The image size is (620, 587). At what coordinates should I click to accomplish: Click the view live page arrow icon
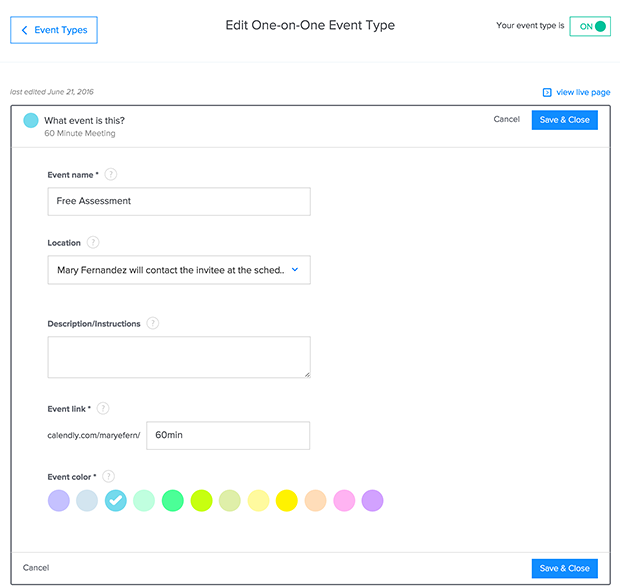547,92
